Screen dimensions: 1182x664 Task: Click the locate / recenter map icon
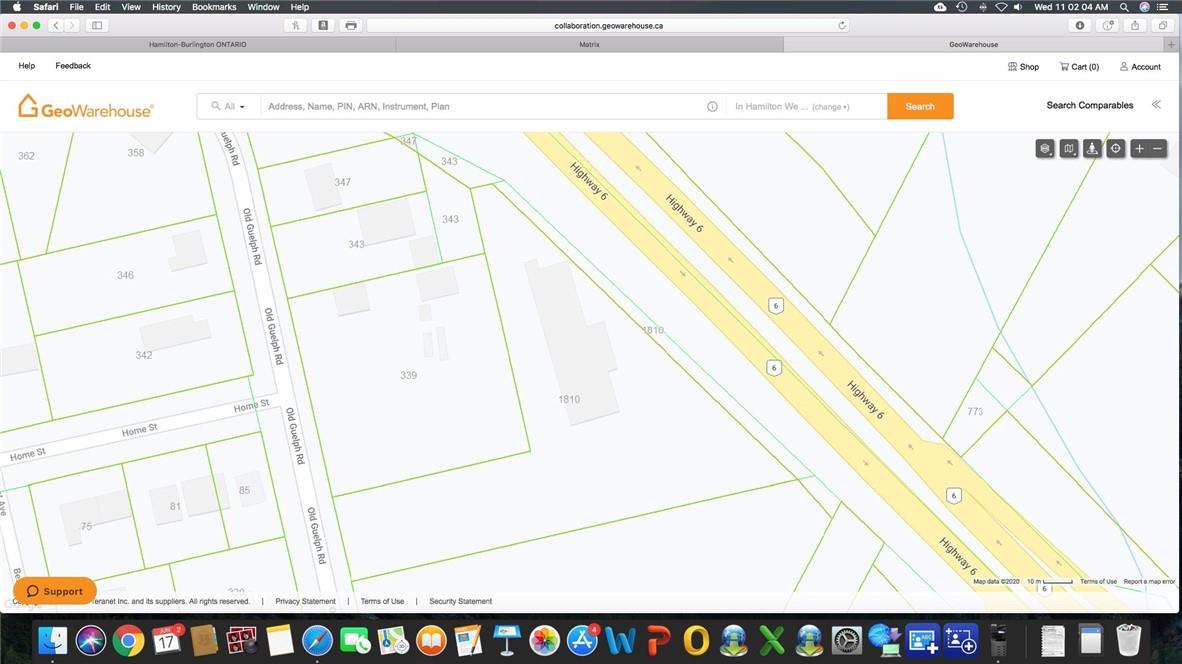coord(1116,148)
